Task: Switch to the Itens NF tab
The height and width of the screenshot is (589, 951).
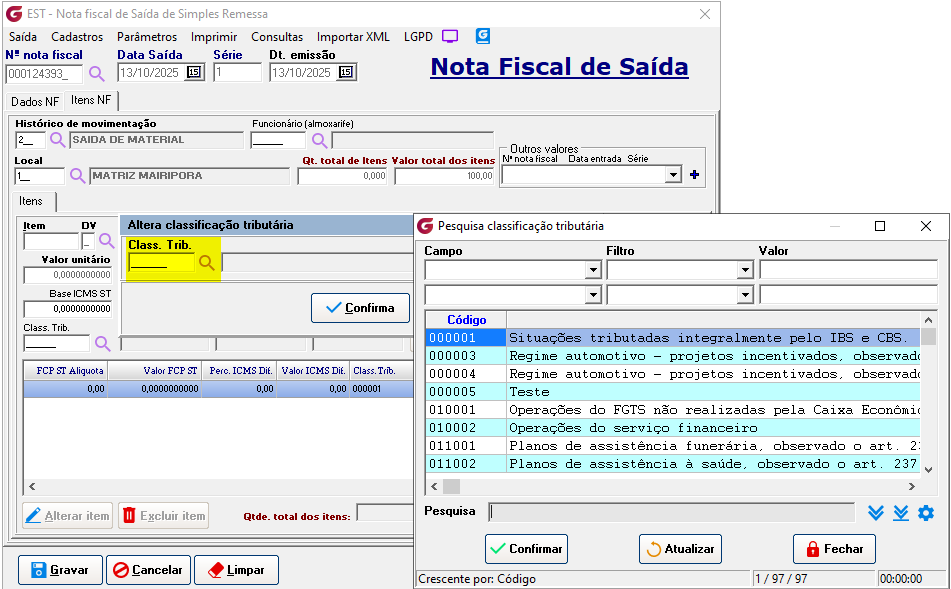Action: [91, 100]
